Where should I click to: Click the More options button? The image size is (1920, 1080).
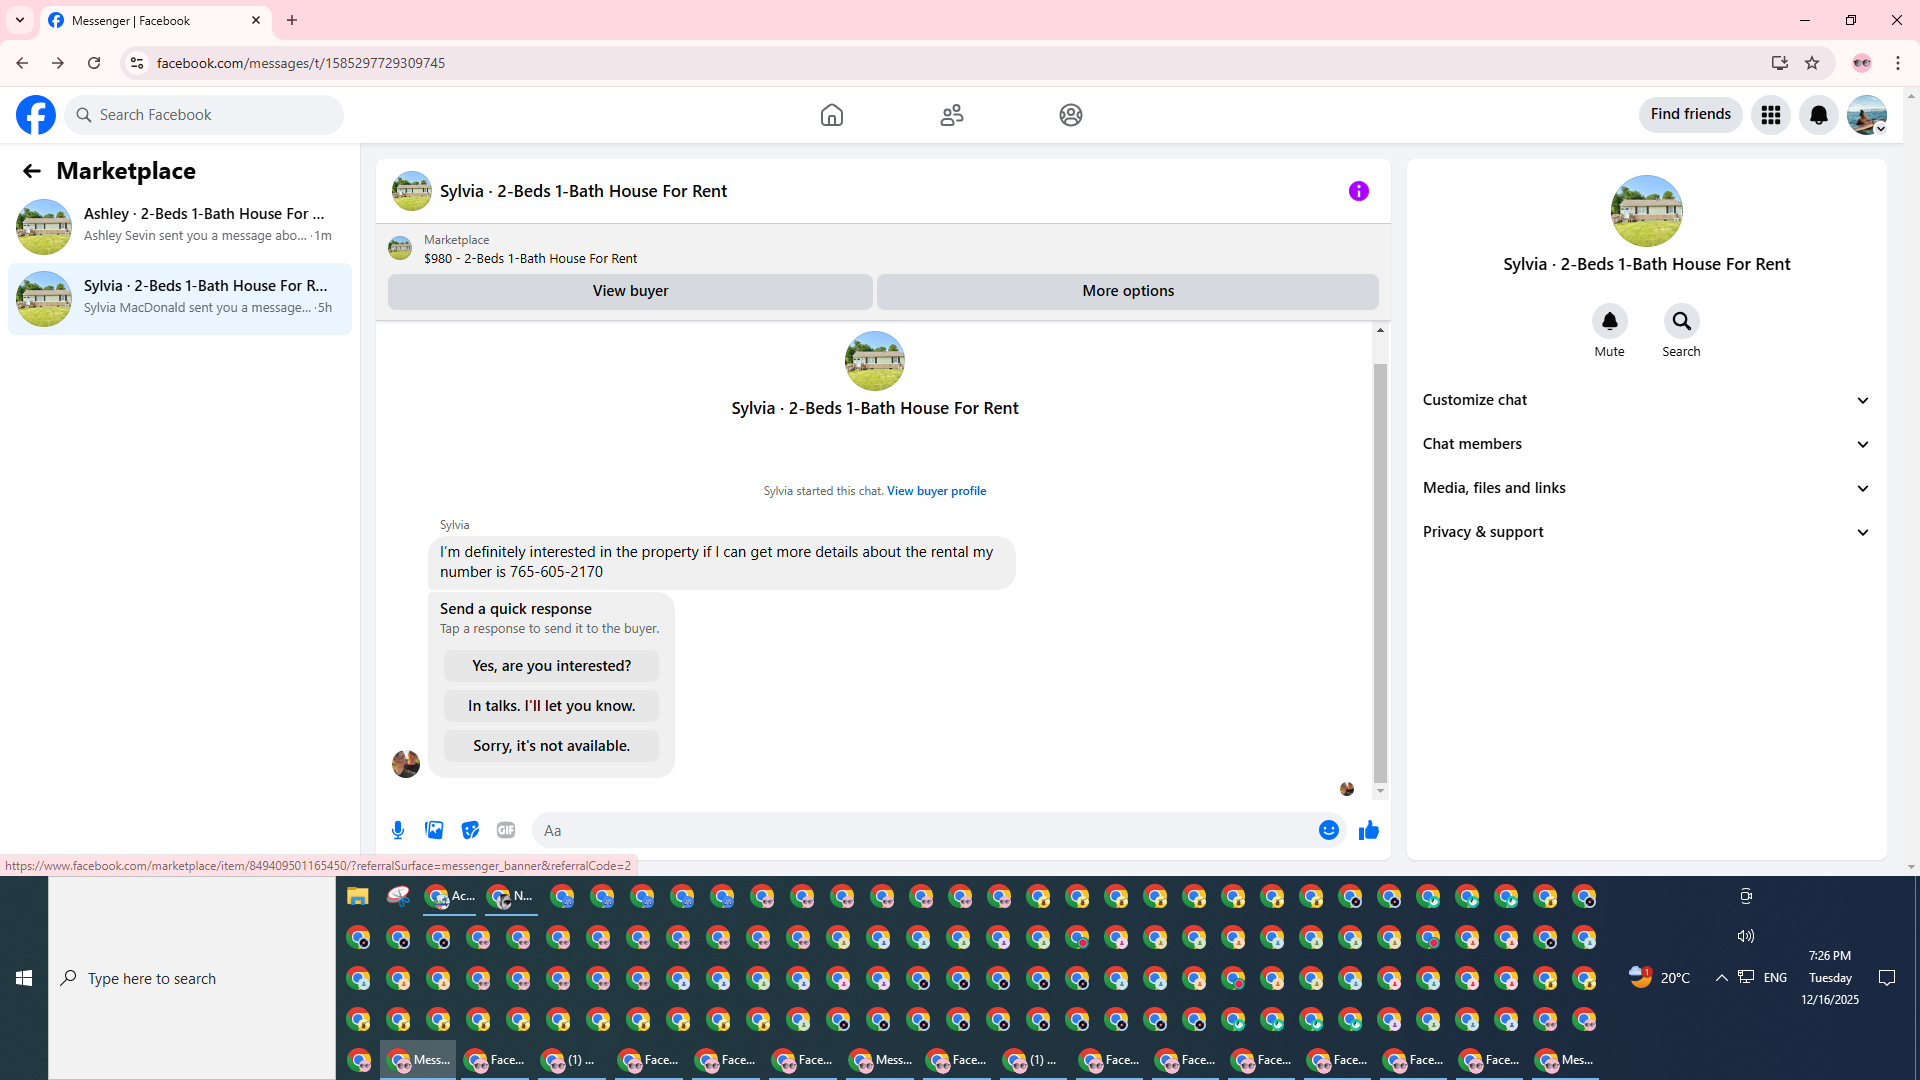(x=1128, y=291)
